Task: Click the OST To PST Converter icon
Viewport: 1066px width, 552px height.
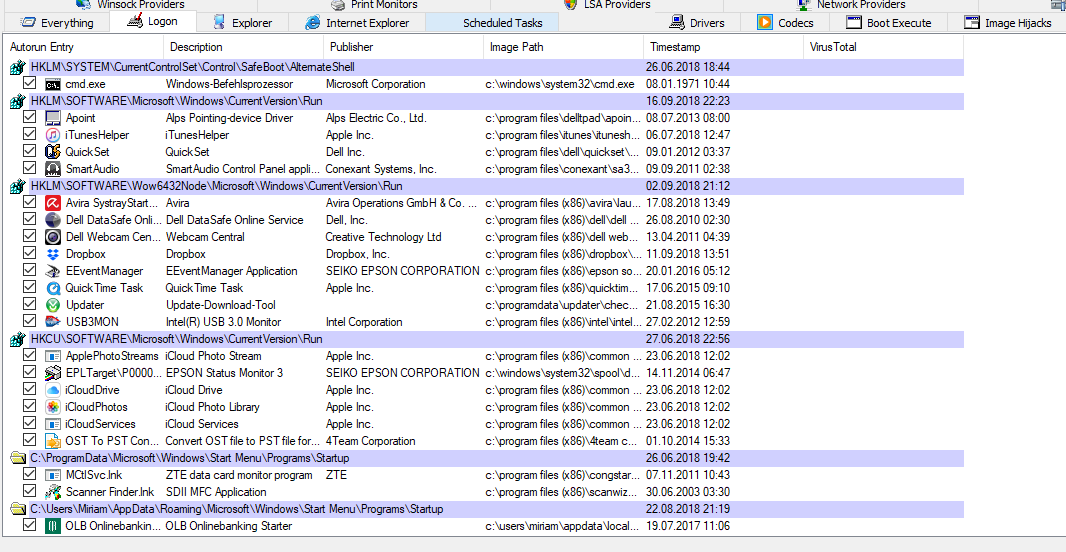Action: pyautogui.click(x=52, y=441)
